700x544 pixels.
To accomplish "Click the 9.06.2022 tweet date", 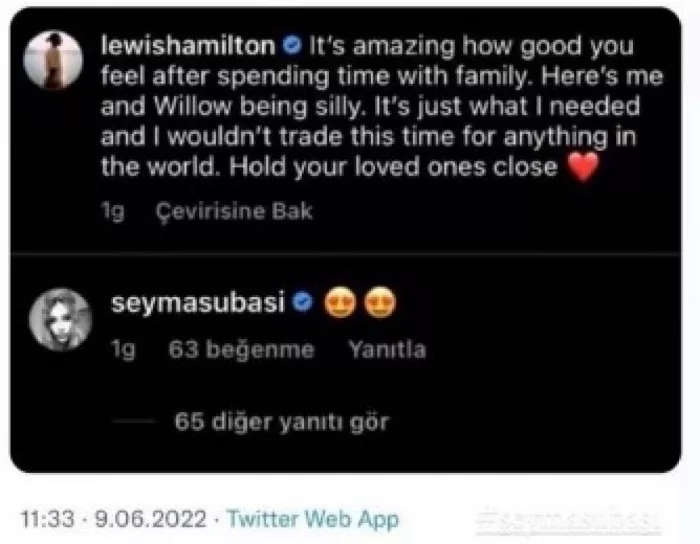I will 151,519.
